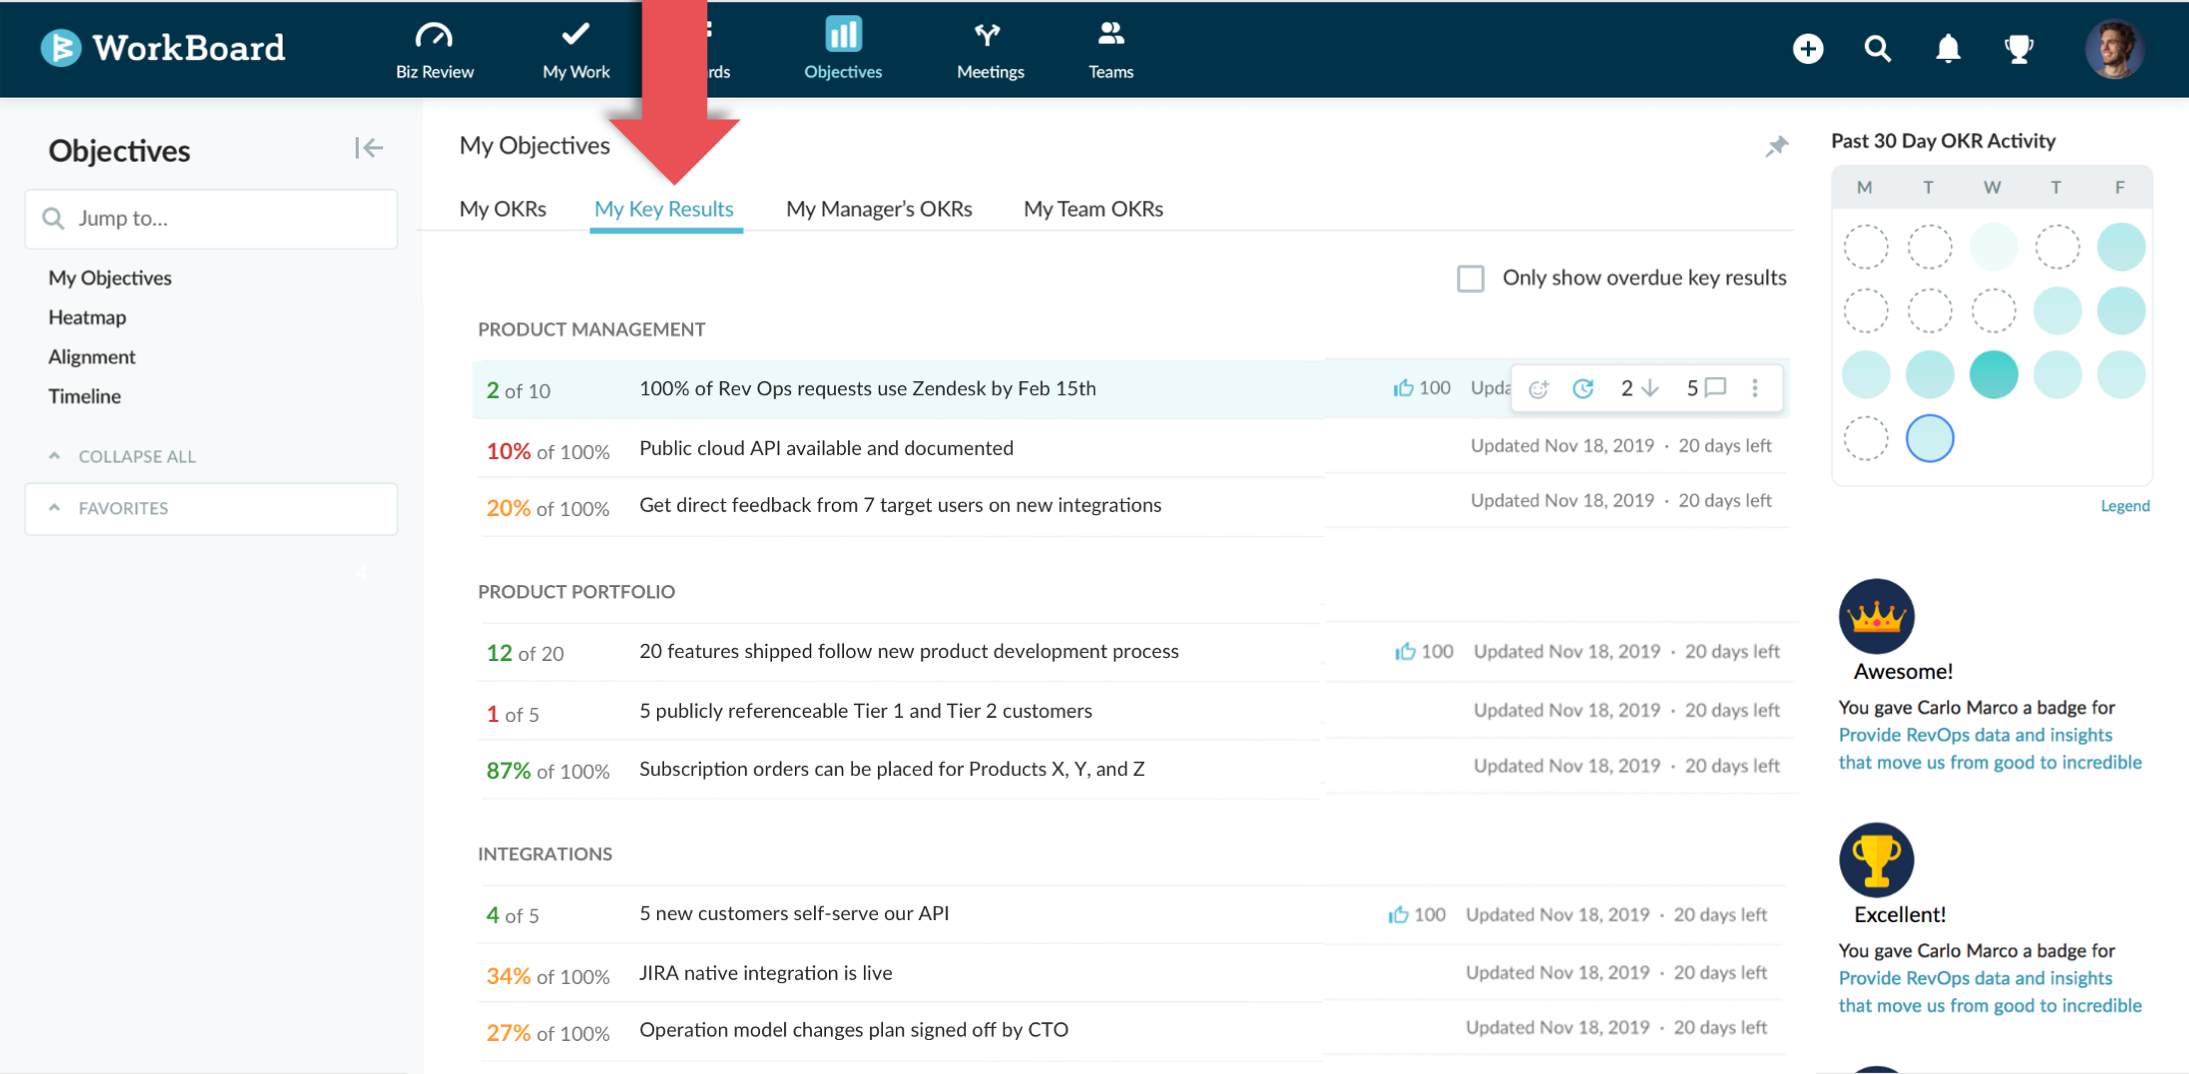The width and height of the screenshot is (2189, 1074).
Task: Click the refresh update icon on Zendesk row
Action: click(1582, 388)
